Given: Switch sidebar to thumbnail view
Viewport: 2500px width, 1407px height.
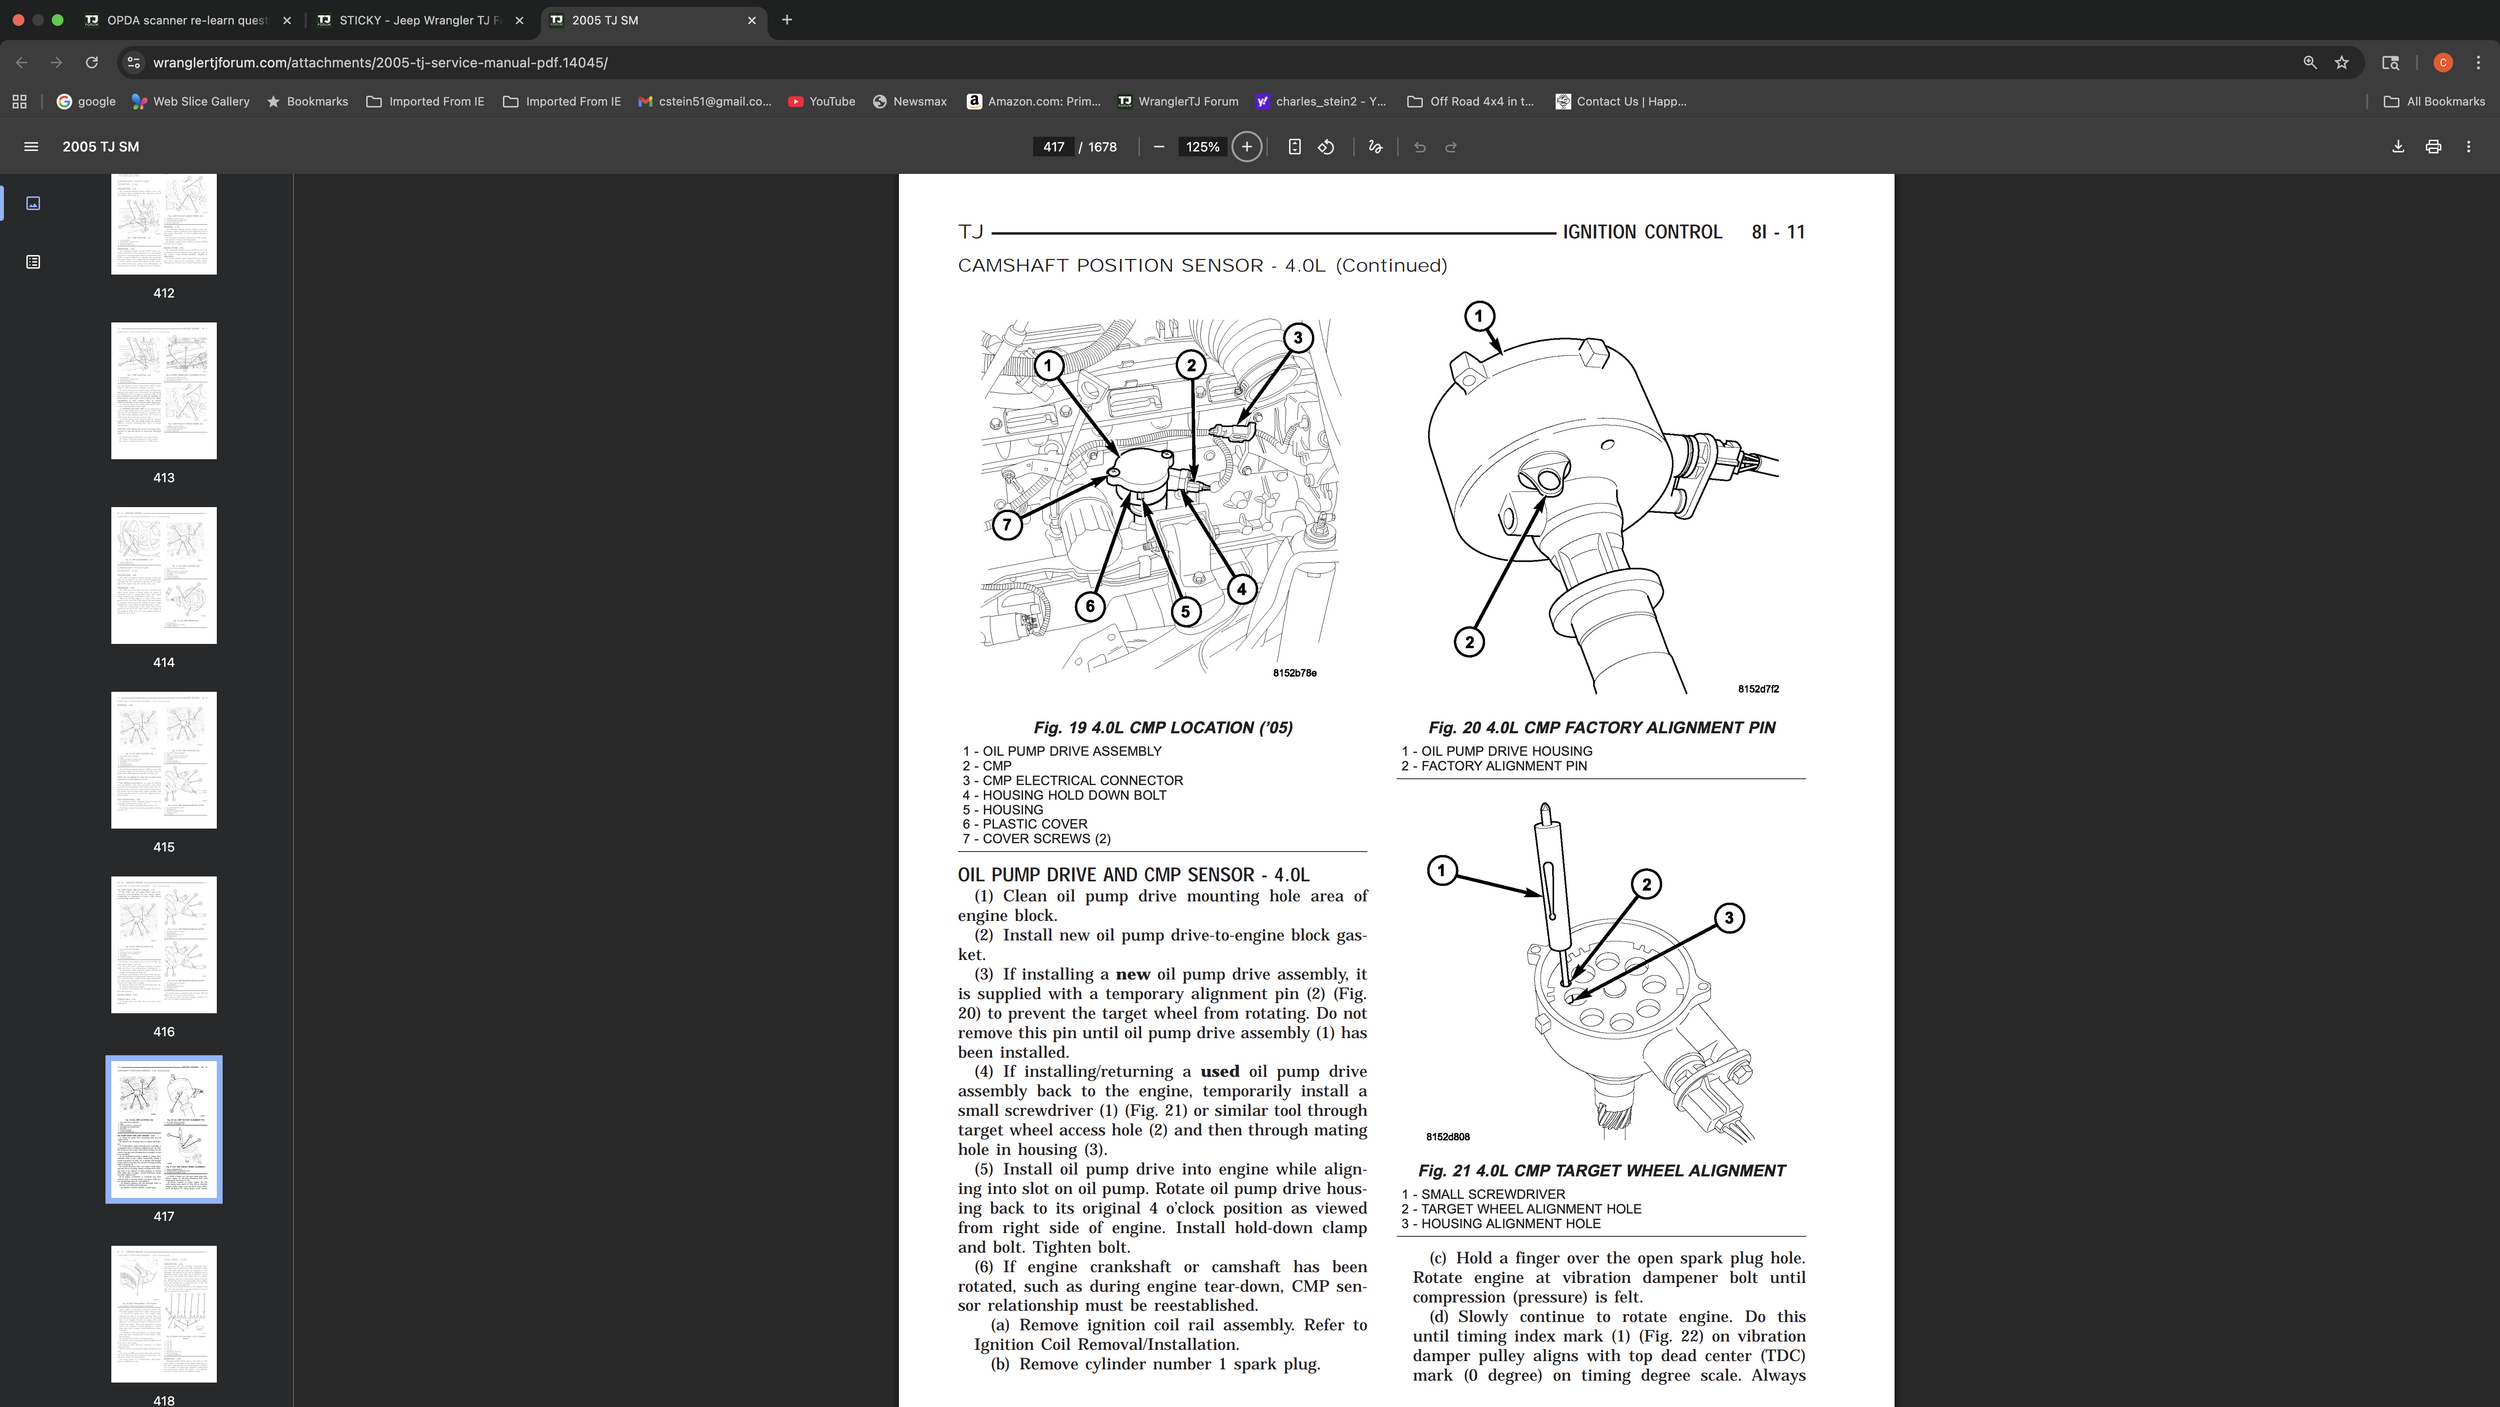Looking at the screenshot, I should (x=33, y=203).
